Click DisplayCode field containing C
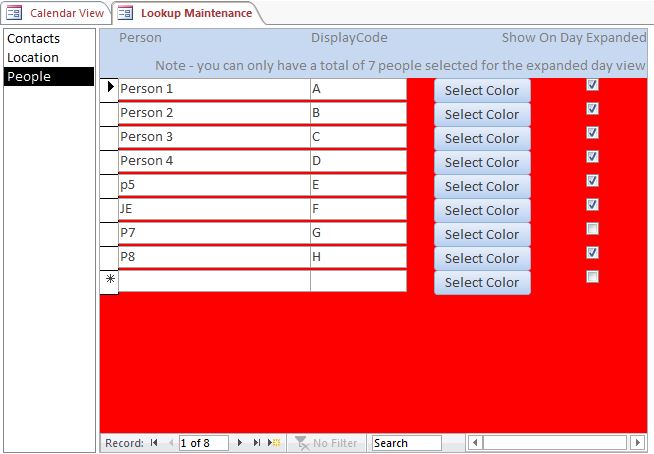This screenshot has height=454, width=654. tap(358, 137)
